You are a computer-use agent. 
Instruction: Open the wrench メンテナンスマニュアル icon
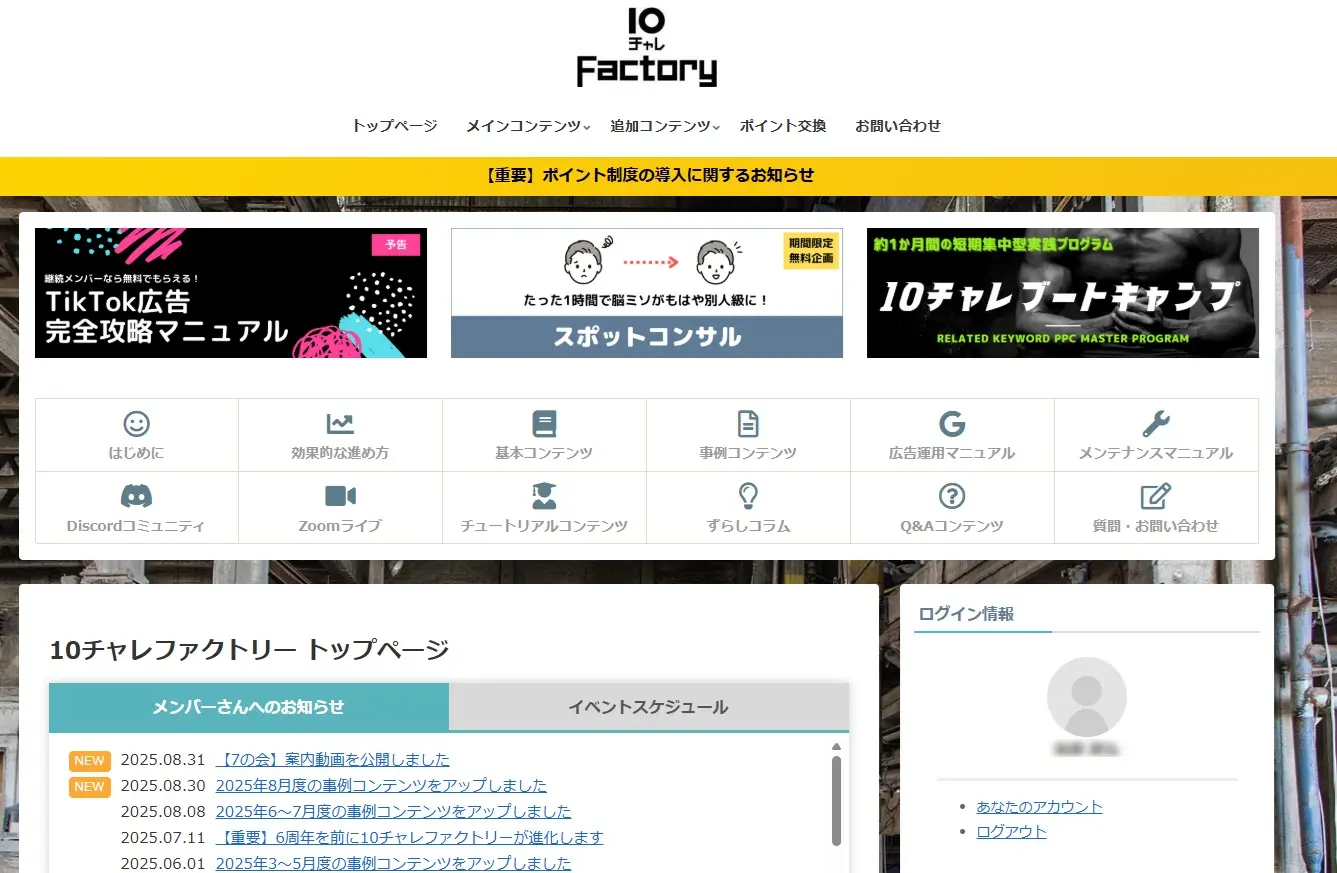[1156, 424]
